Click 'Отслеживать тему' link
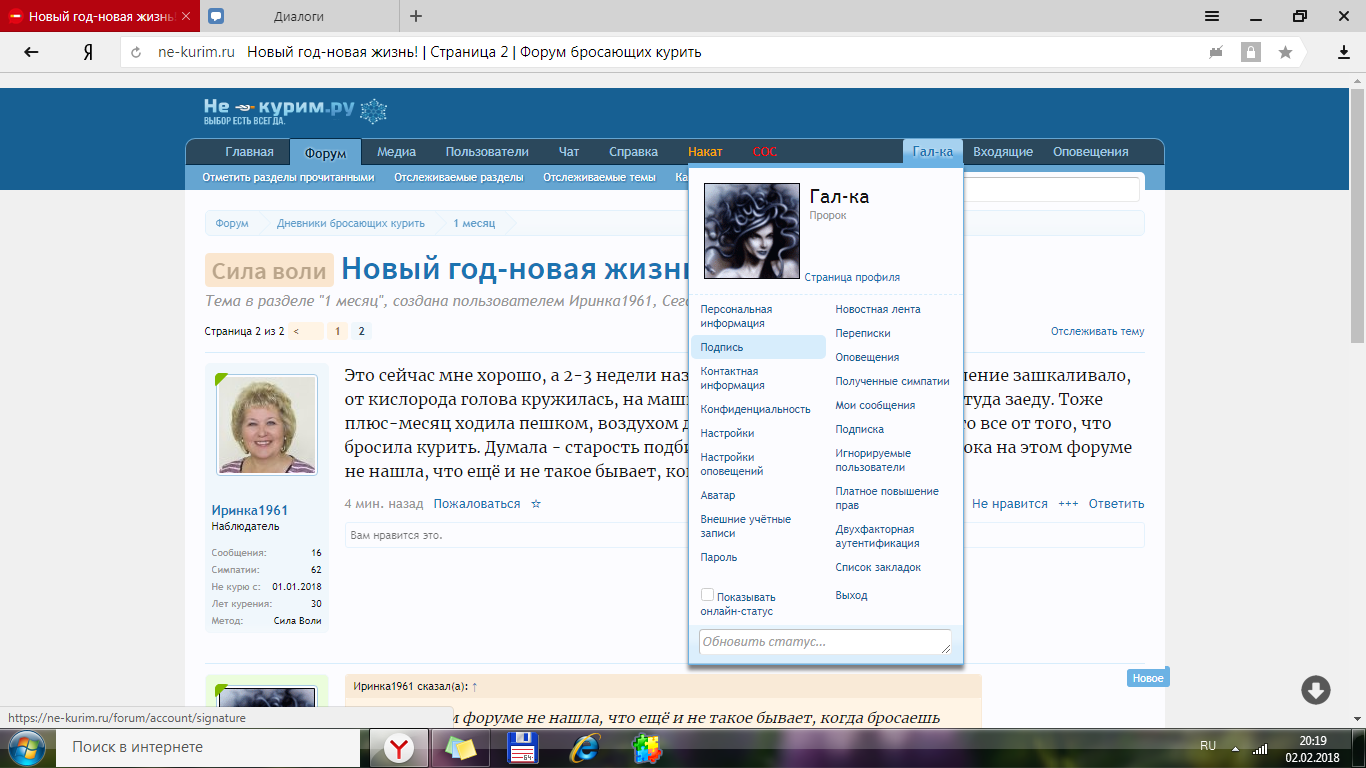This screenshot has width=1366, height=768. (x=1097, y=331)
